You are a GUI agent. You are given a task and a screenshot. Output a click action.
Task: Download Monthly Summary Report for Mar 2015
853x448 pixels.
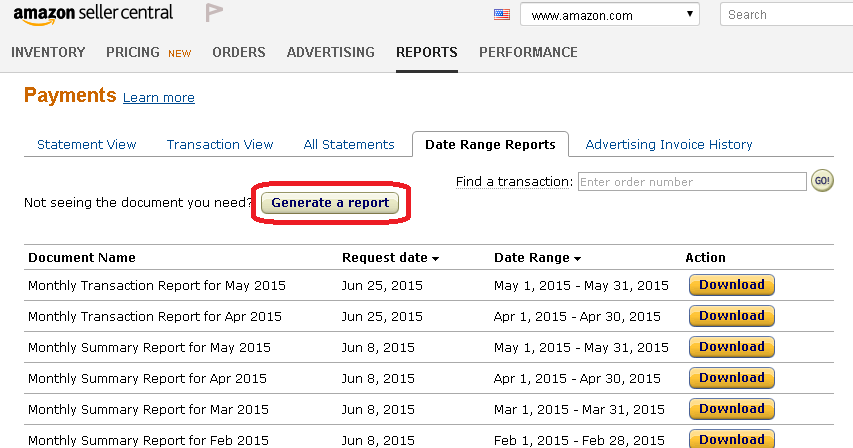click(732, 409)
